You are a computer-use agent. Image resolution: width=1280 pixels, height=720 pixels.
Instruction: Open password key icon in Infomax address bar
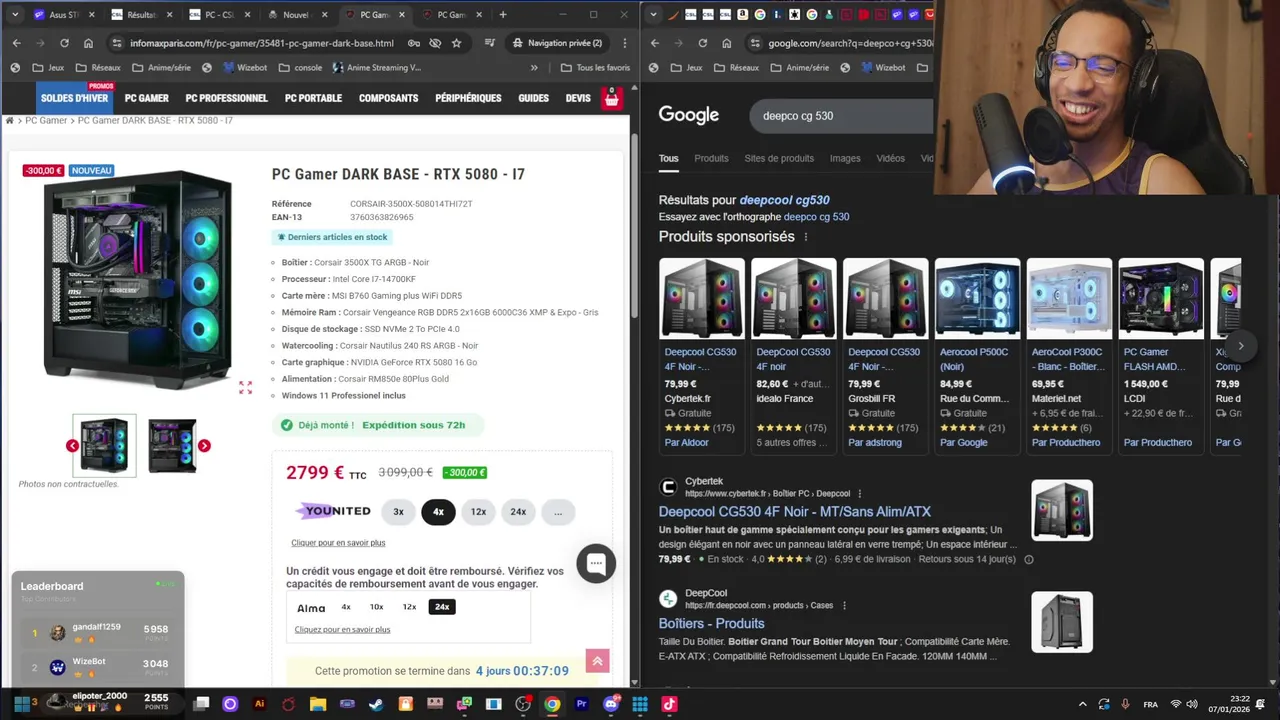[413, 43]
